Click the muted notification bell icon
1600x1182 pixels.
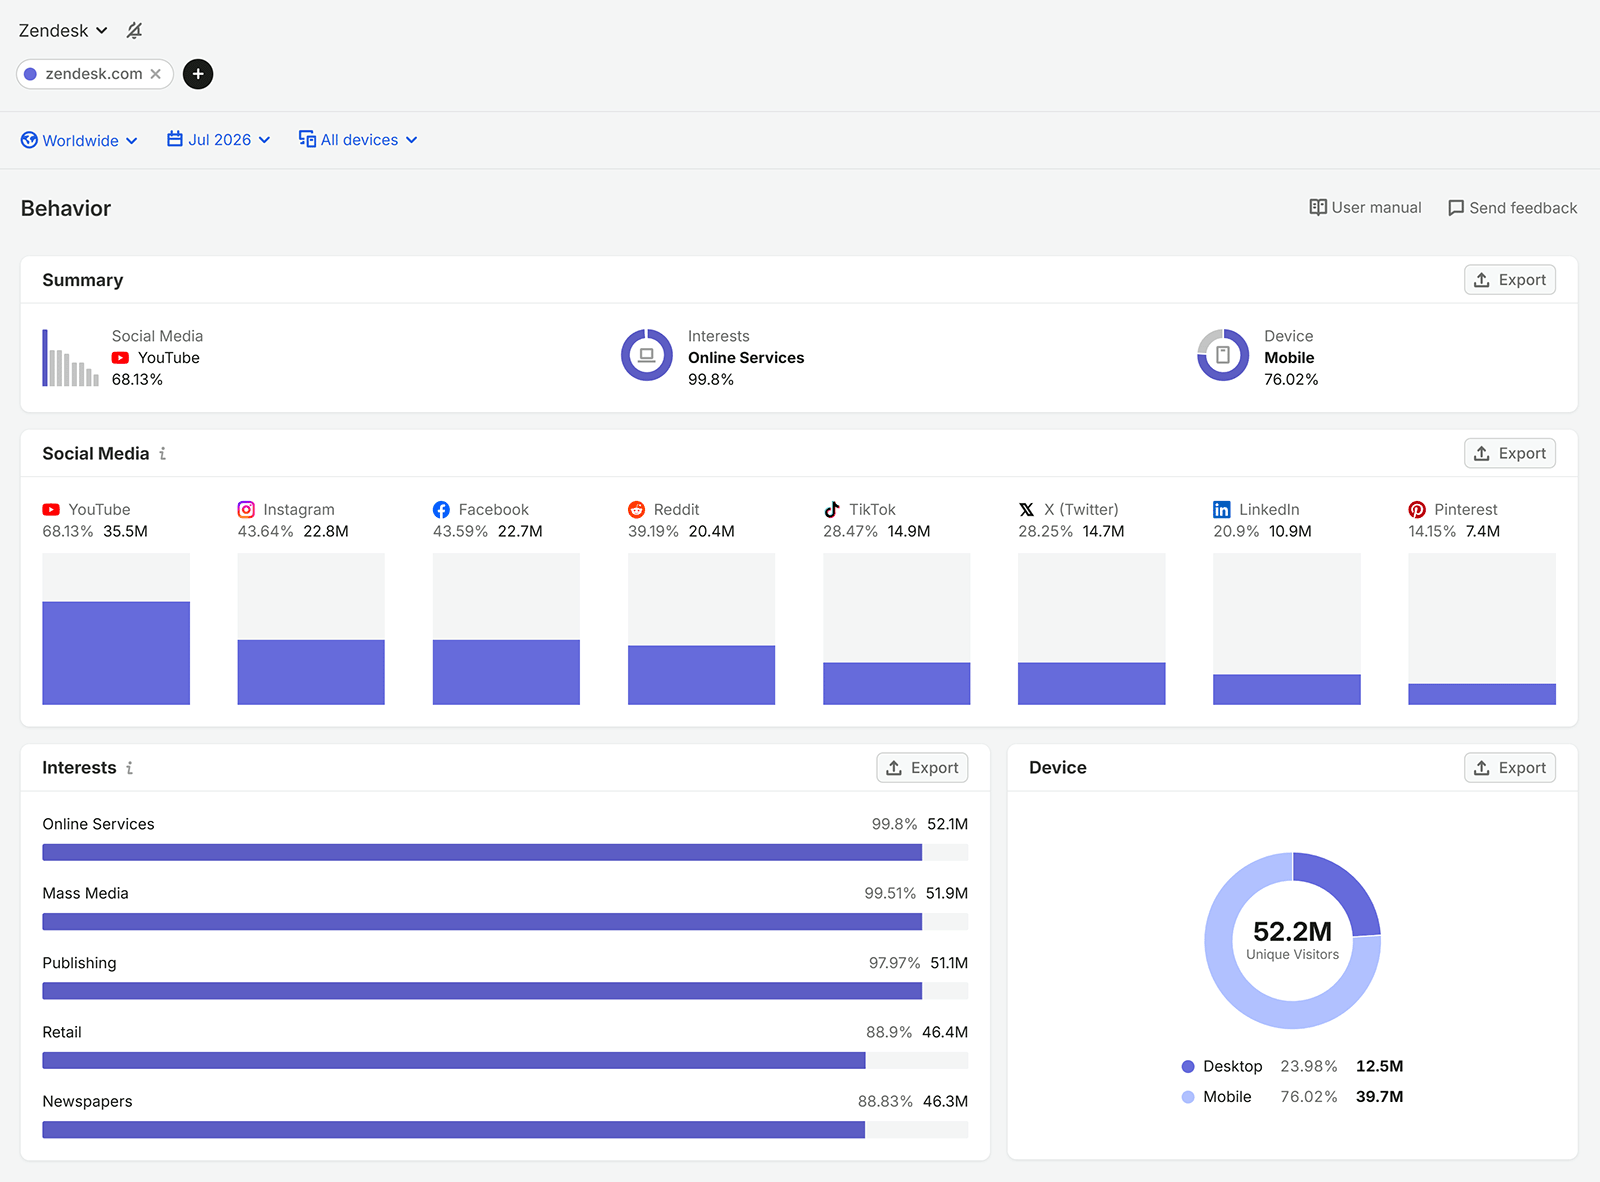[x=134, y=31]
